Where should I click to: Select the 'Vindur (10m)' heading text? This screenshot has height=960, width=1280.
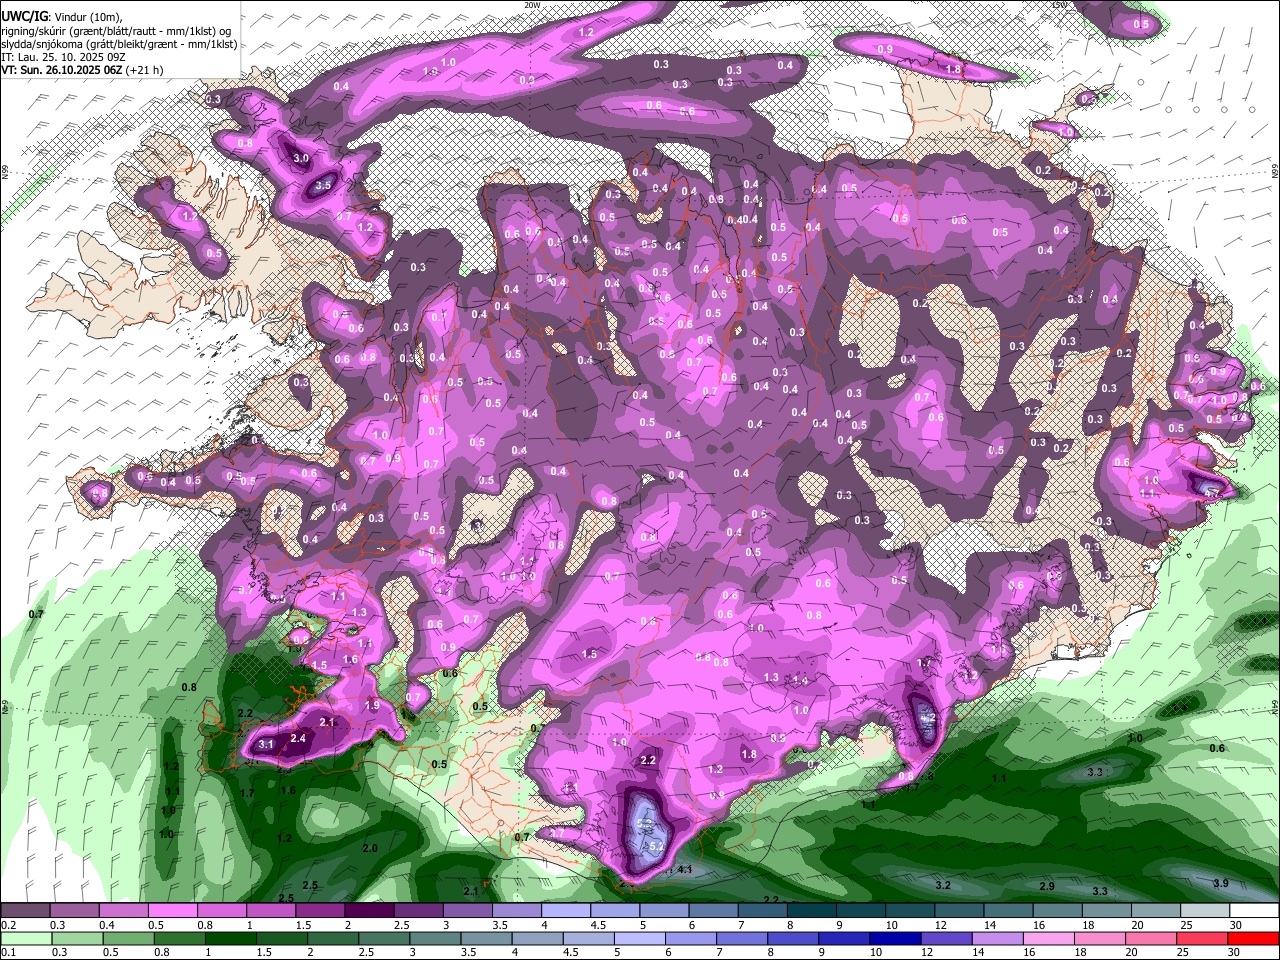pos(88,17)
